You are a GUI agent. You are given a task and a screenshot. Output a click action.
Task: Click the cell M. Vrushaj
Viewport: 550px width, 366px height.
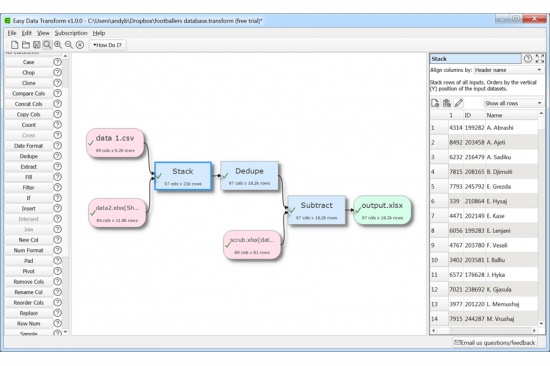pos(511,319)
